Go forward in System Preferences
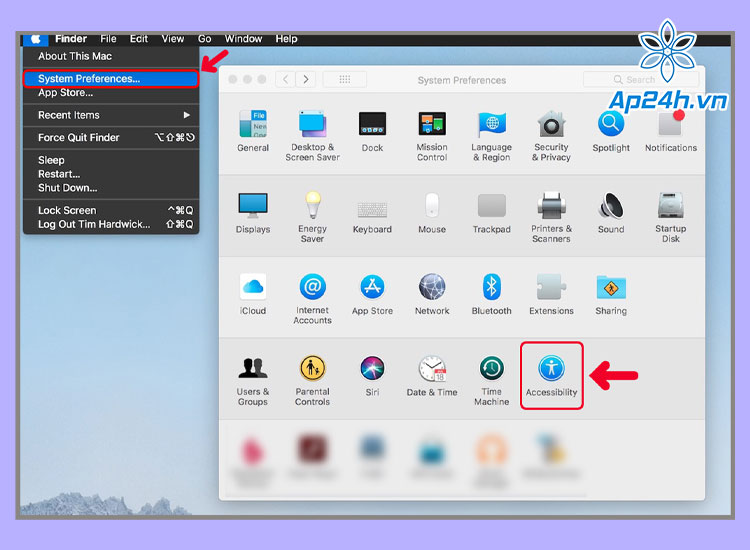The width and height of the screenshot is (750, 550). coord(306,79)
